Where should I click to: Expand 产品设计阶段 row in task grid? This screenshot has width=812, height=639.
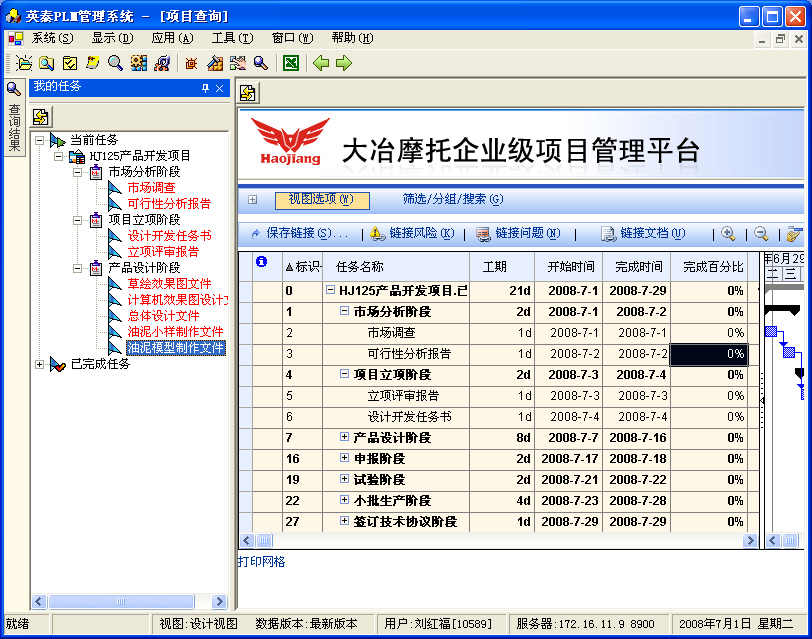point(344,437)
